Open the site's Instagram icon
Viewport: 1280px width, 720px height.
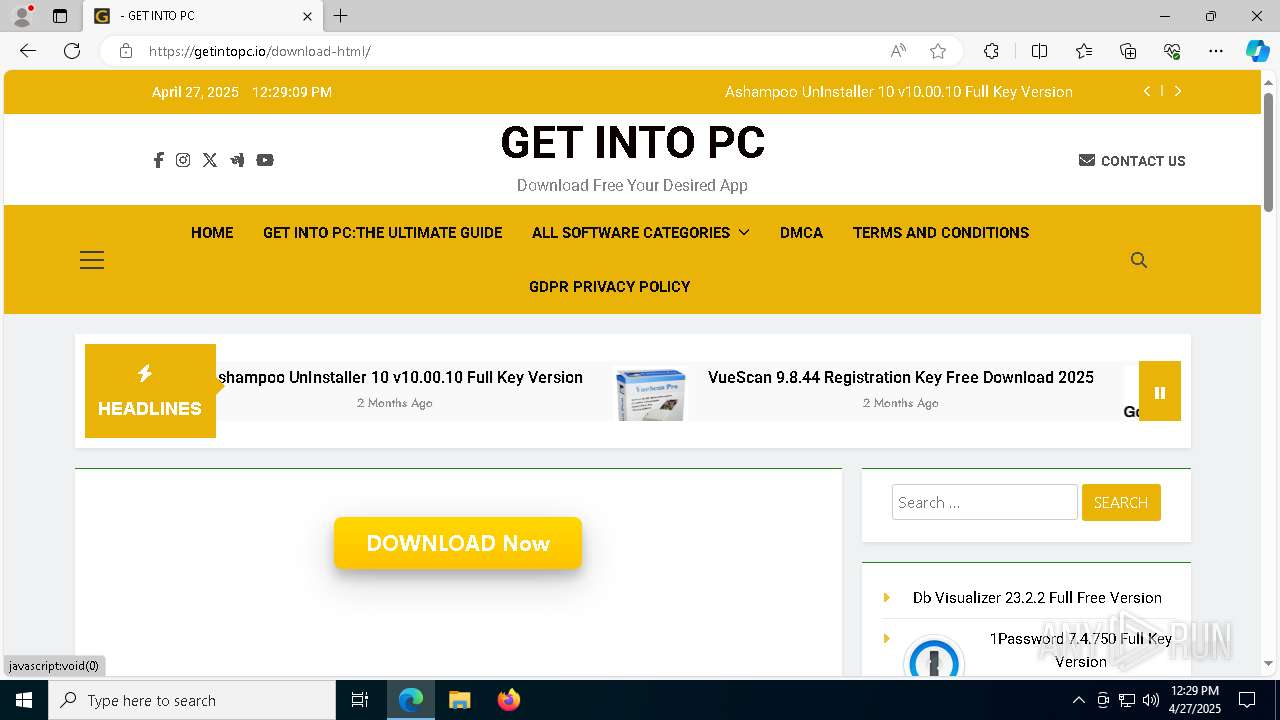pos(183,160)
